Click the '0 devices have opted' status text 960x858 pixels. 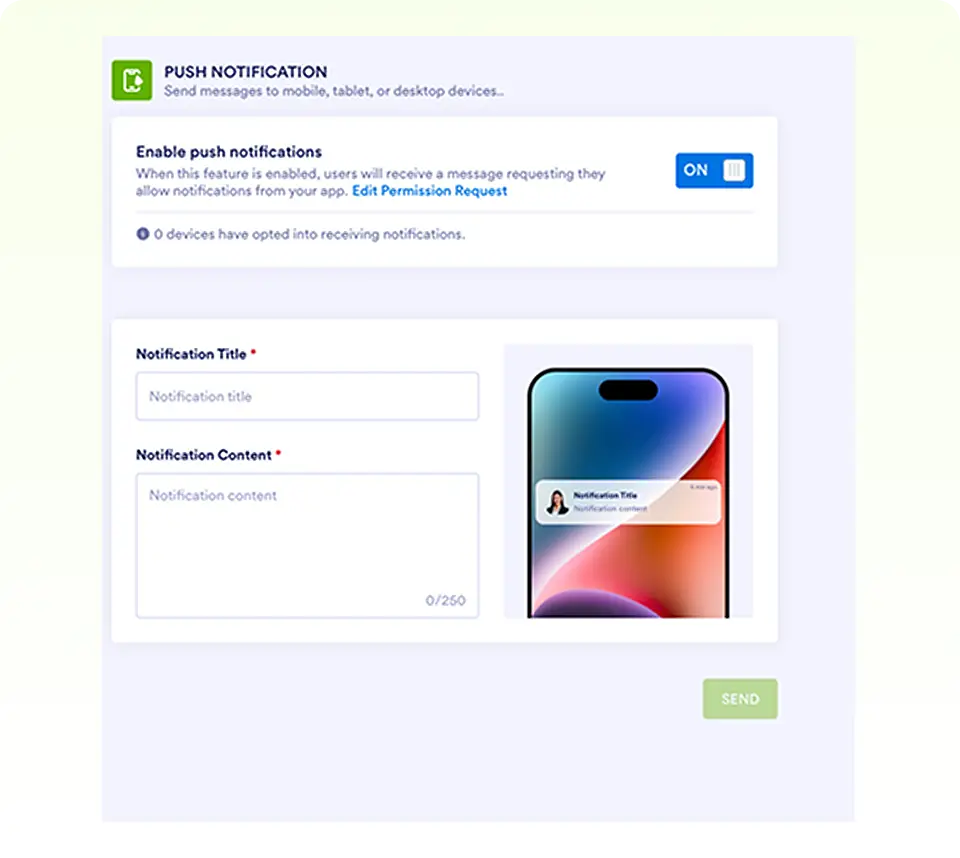point(309,234)
